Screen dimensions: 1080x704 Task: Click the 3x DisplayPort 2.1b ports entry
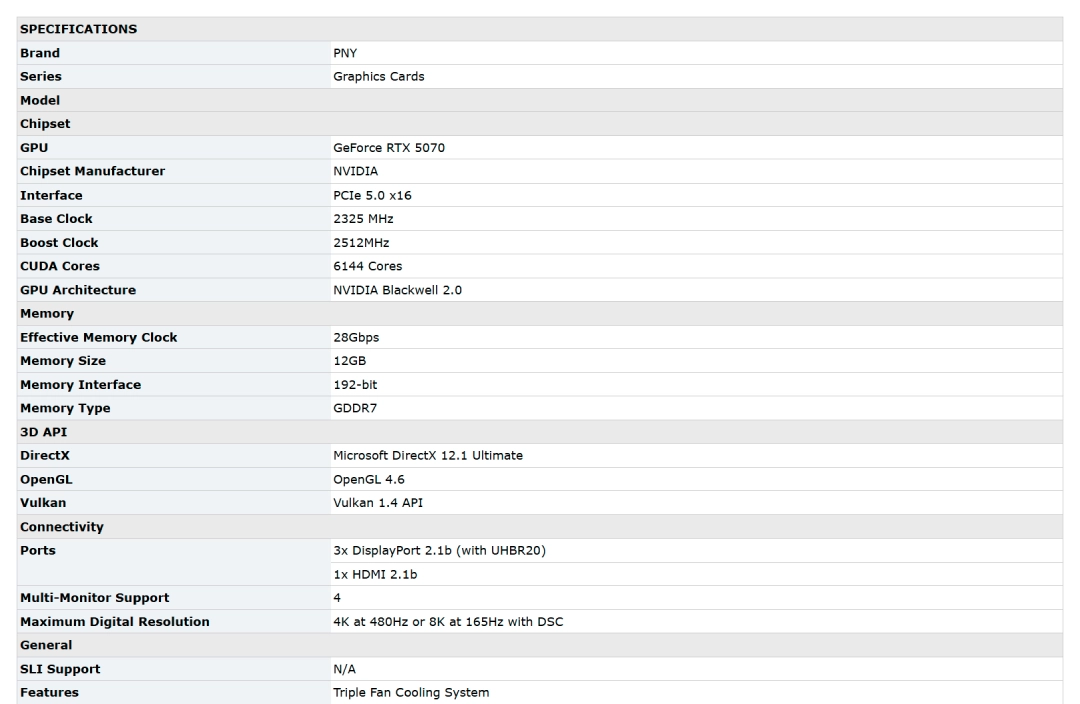[x=439, y=551]
